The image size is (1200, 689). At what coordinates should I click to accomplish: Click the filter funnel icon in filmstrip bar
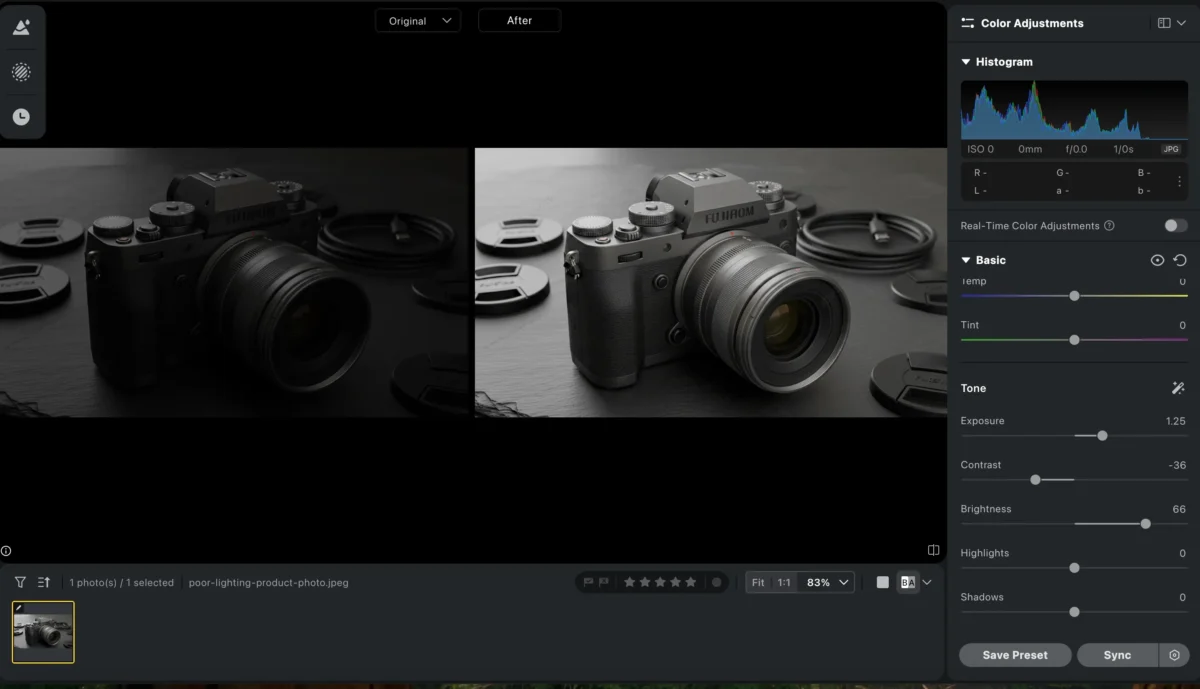(20, 582)
